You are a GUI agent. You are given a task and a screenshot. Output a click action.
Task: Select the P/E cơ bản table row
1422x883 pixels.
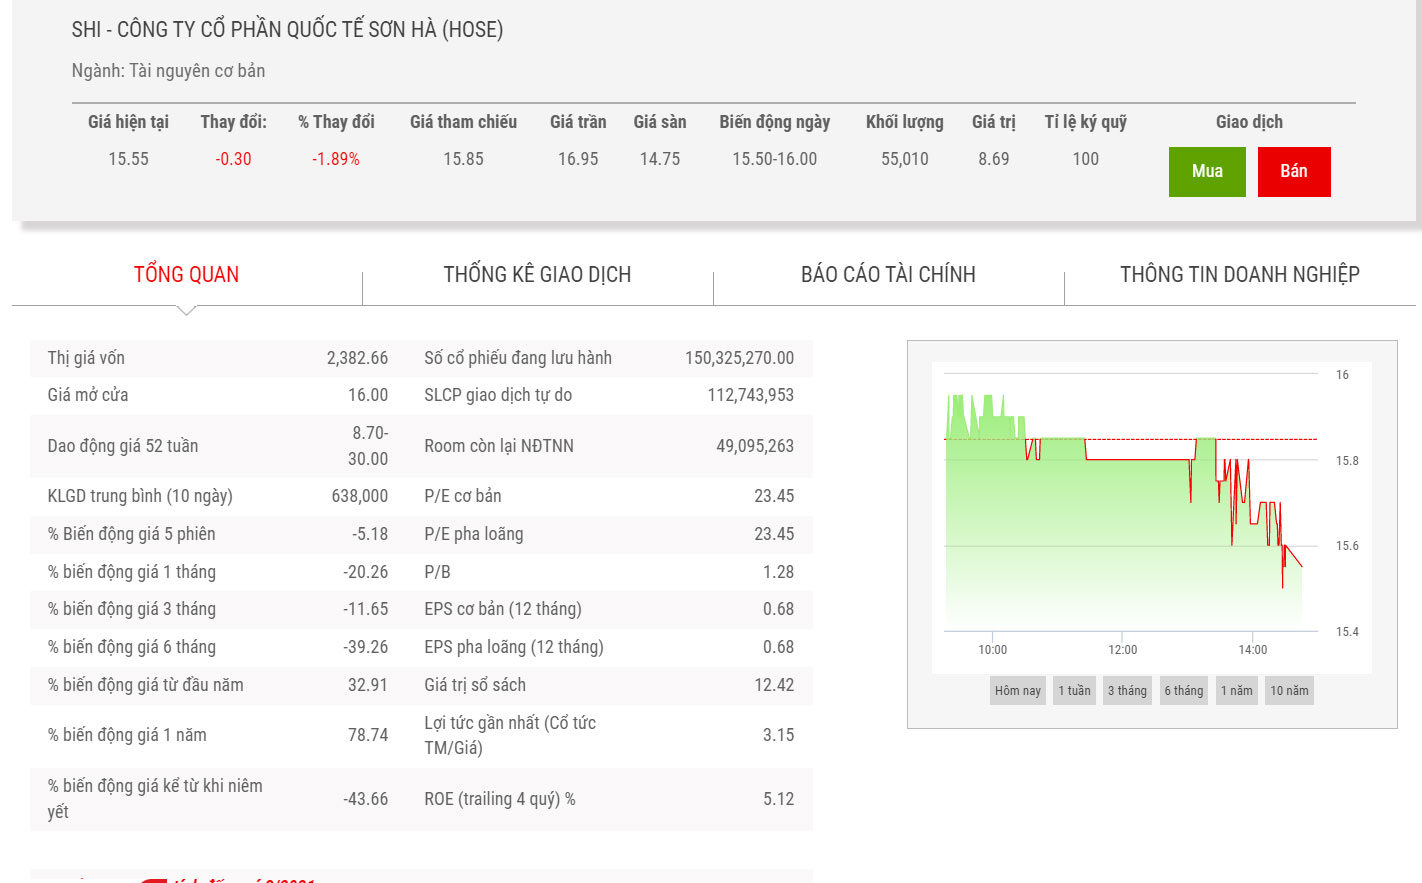pos(608,496)
